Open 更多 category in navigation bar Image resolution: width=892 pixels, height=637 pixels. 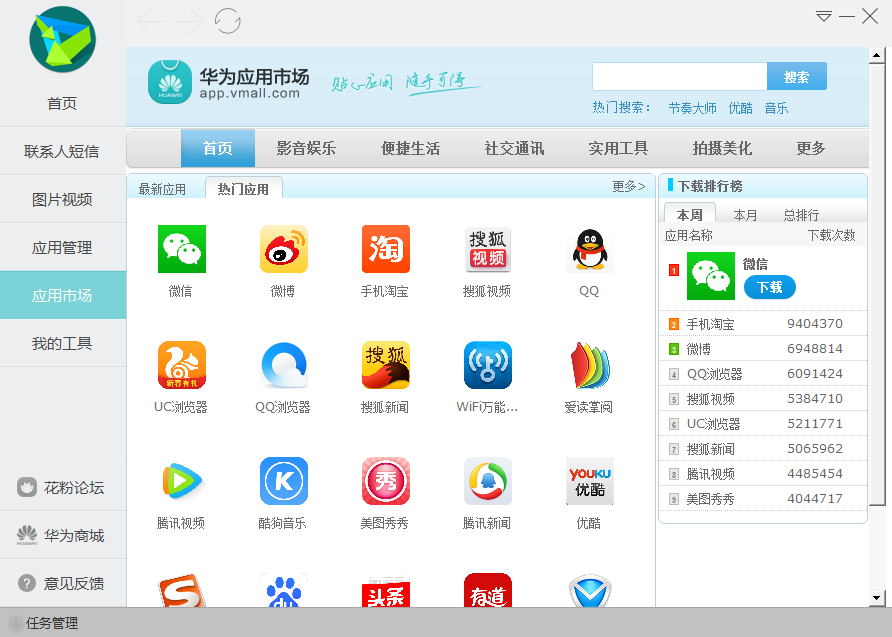[811, 148]
